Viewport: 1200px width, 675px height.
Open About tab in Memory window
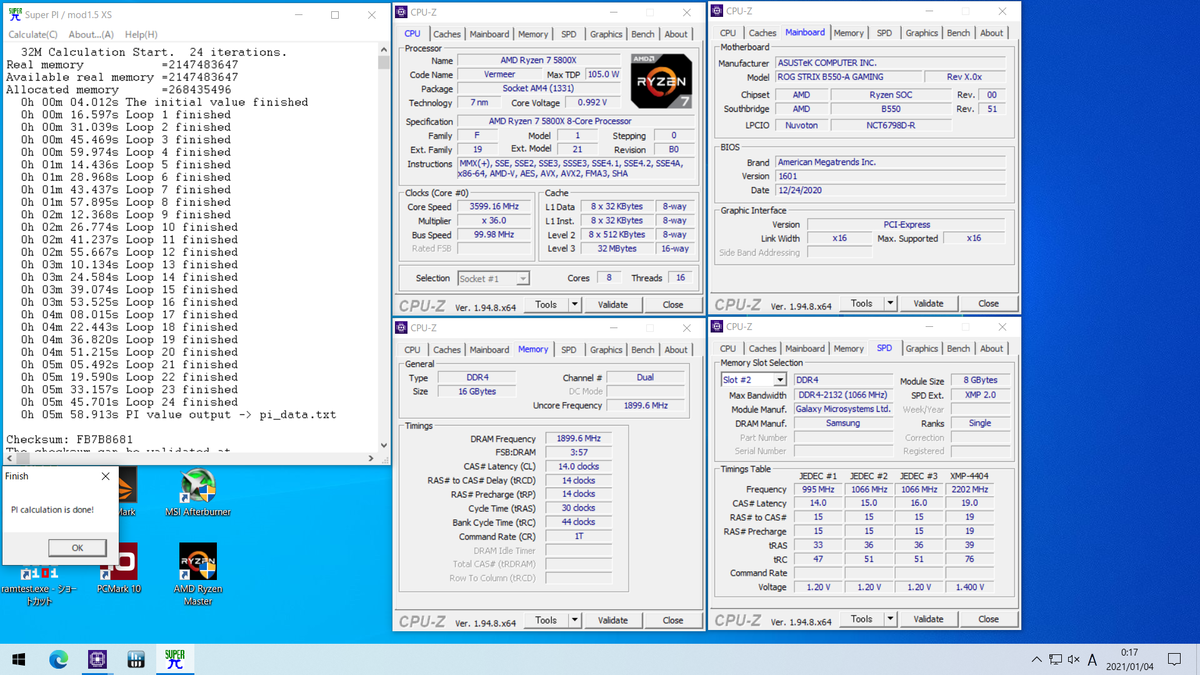tap(676, 349)
